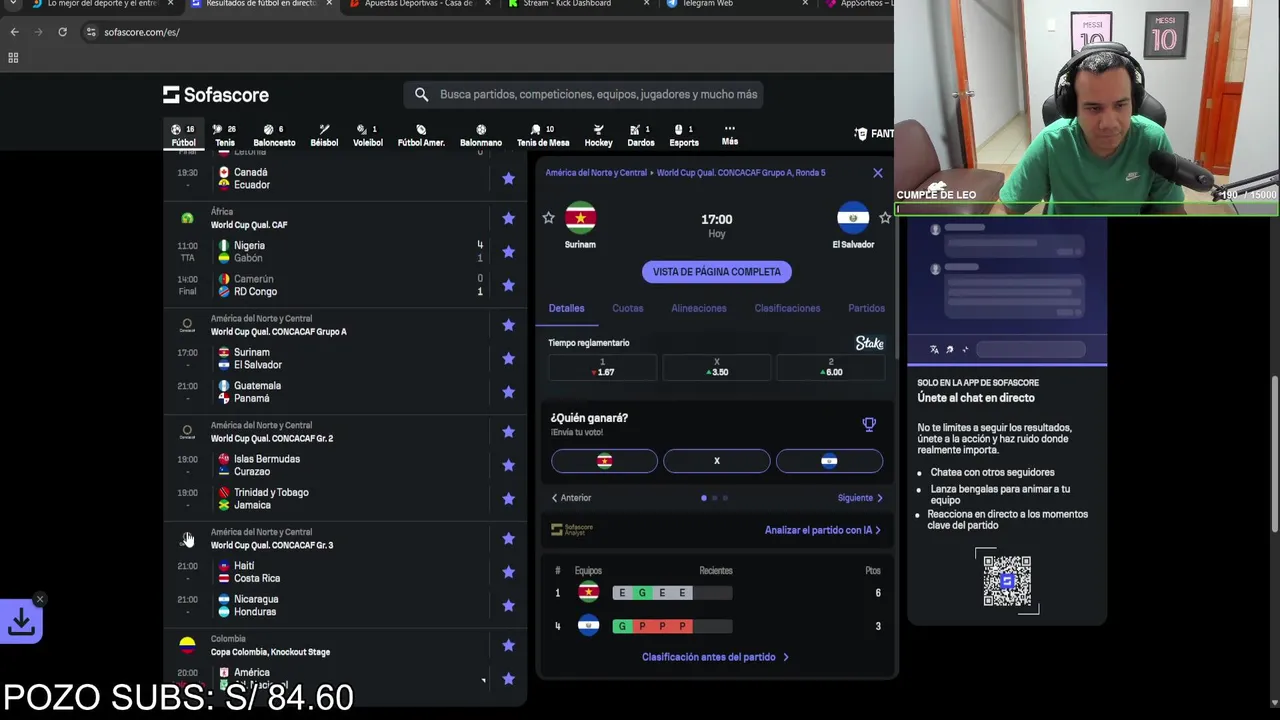Image resolution: width=1280 pixels, height=720 pixels.
Task: Open the Hockey sport section
Action: click(598, 135)
